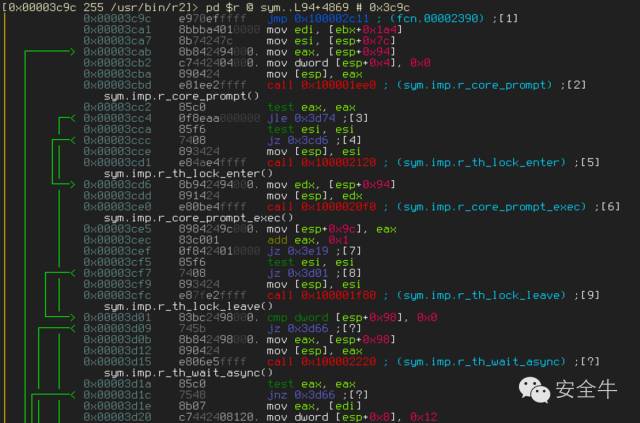Select the jnz 0x3d66 instruction
640x423 pixels.
(301, 395)
